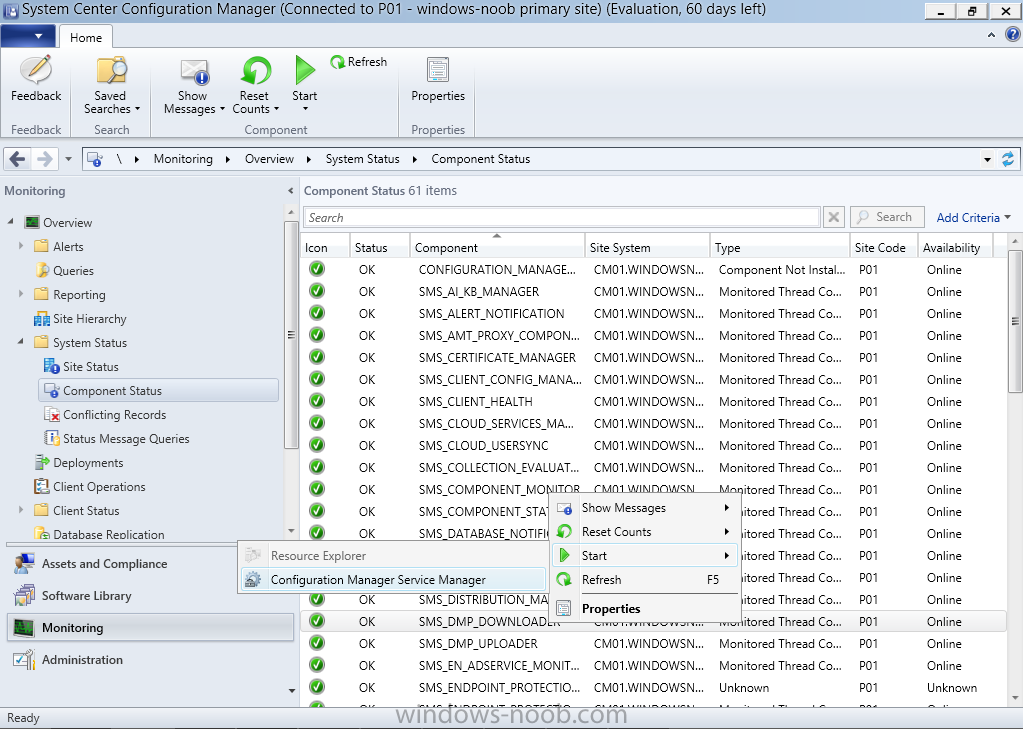This screenshot has height=729, width=1023.
Task: Click the Search button
Action: pyautogui.click(x=887, y=217)
